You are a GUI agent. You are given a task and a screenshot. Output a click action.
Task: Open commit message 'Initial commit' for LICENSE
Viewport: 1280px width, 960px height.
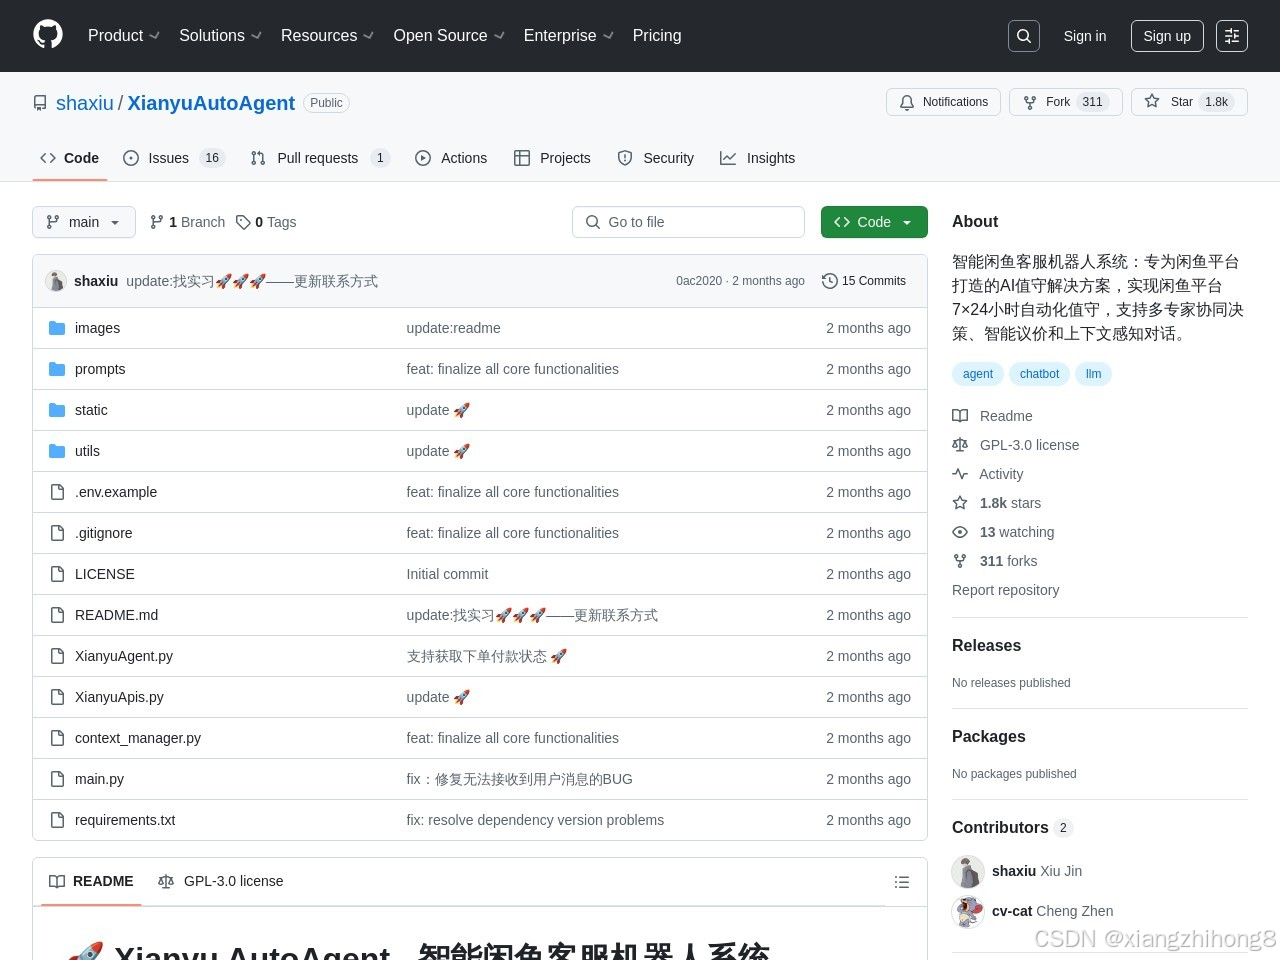[x=447, y=574]
